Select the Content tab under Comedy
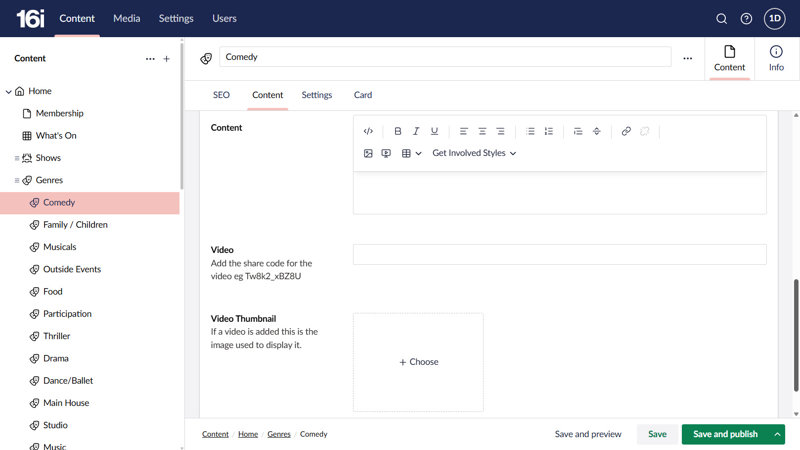This screenshot has width=800, height=450. pyautogui.click(x=267, y=95)
